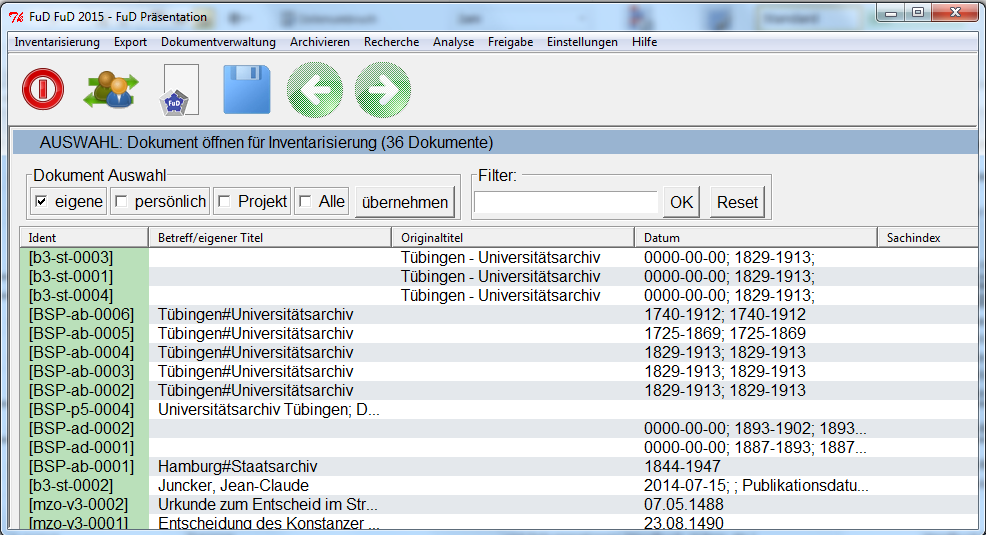
Task: Sort by the Sachindex column header
Action: coord(928,238)
